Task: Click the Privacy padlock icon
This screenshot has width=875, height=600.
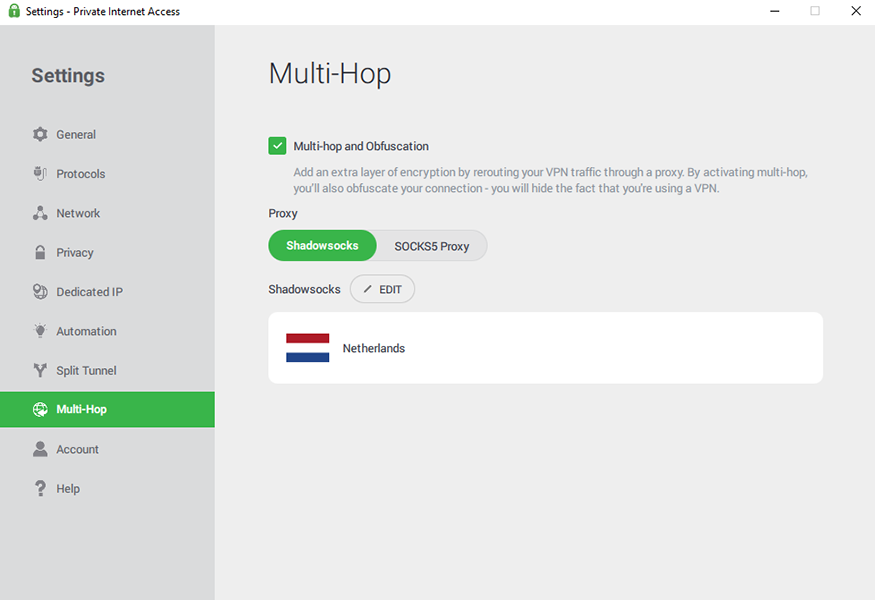Action: click(40, 253)
